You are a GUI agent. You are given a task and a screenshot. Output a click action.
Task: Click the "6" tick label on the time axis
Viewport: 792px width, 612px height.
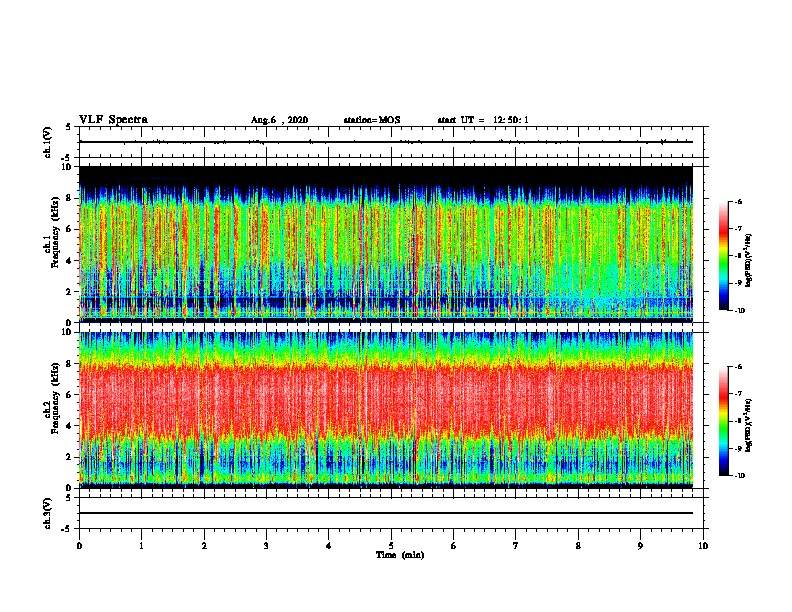[x=454, y=546]
